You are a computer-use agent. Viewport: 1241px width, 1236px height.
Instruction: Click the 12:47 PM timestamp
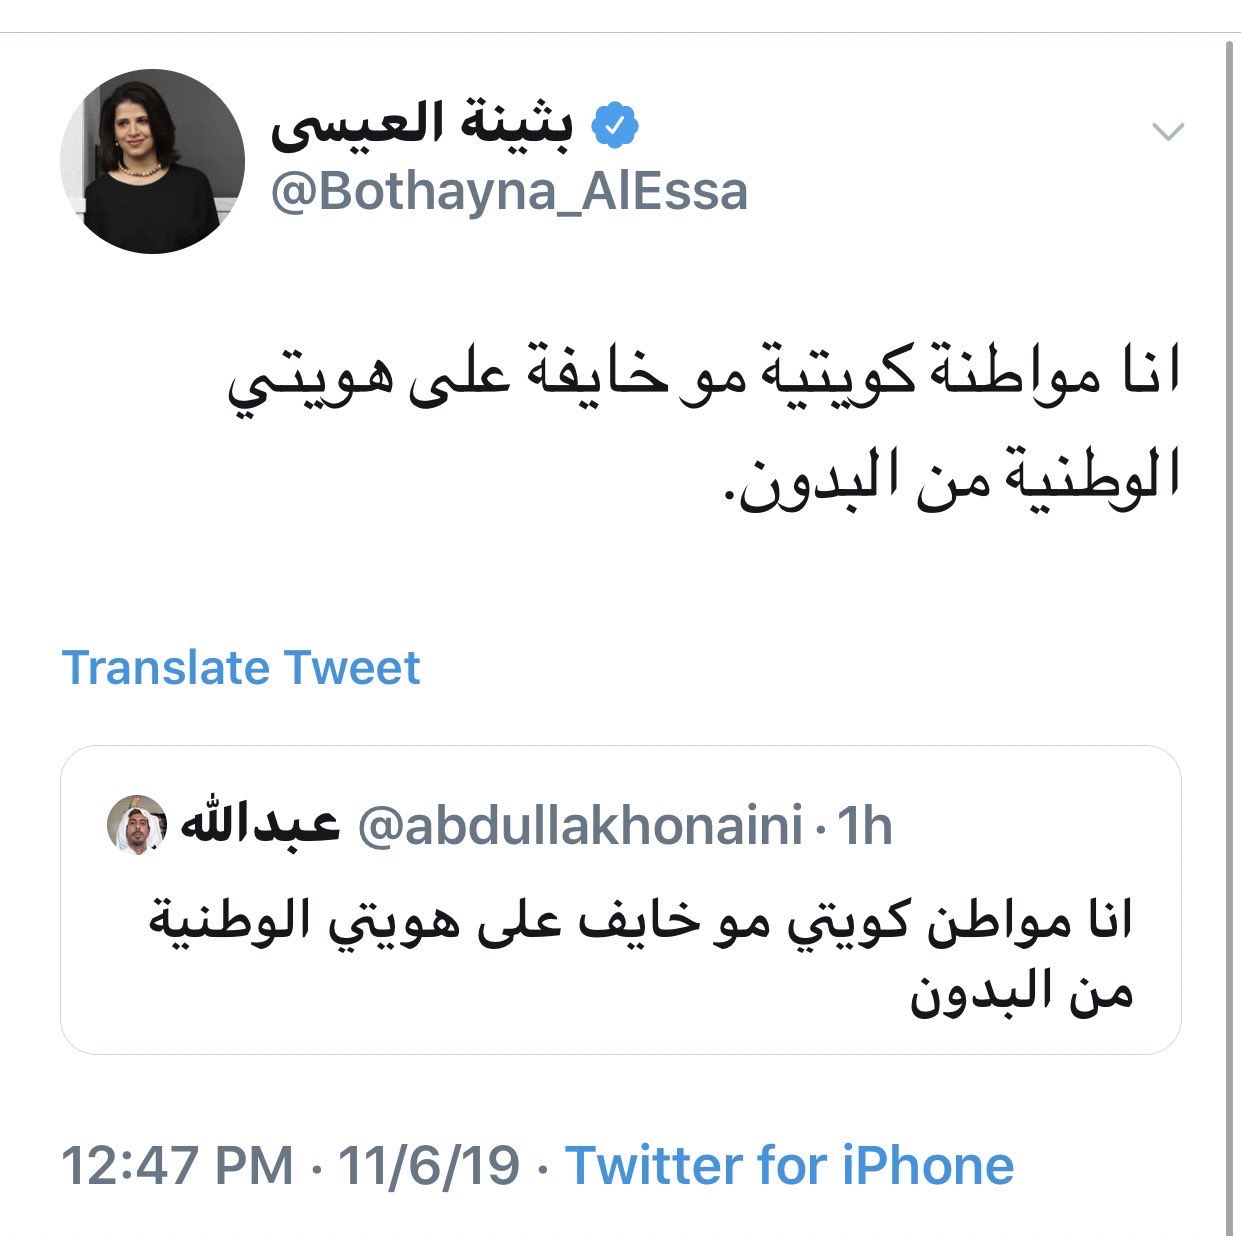point(178,1166)
